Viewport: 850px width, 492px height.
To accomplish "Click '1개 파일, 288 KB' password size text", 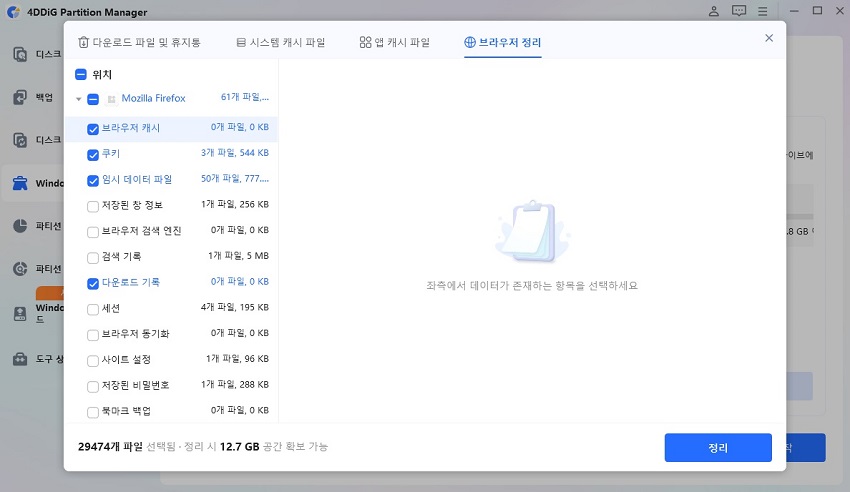I will [235, 384].
